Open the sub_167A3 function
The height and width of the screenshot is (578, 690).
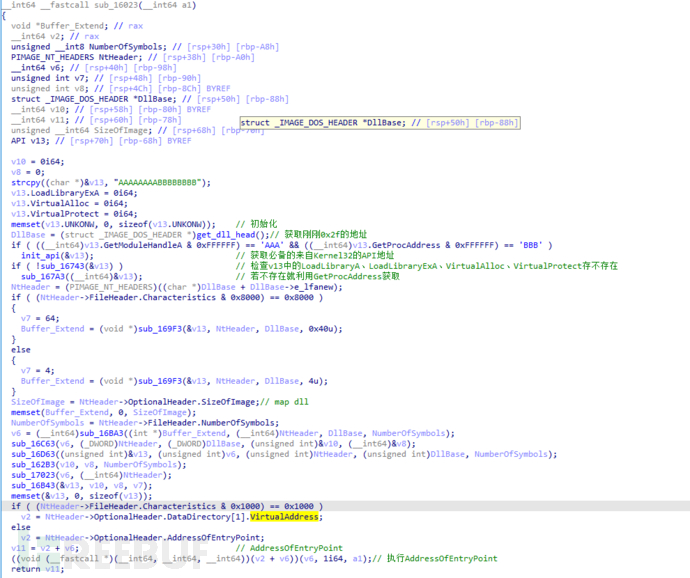(x=42, y=277)
